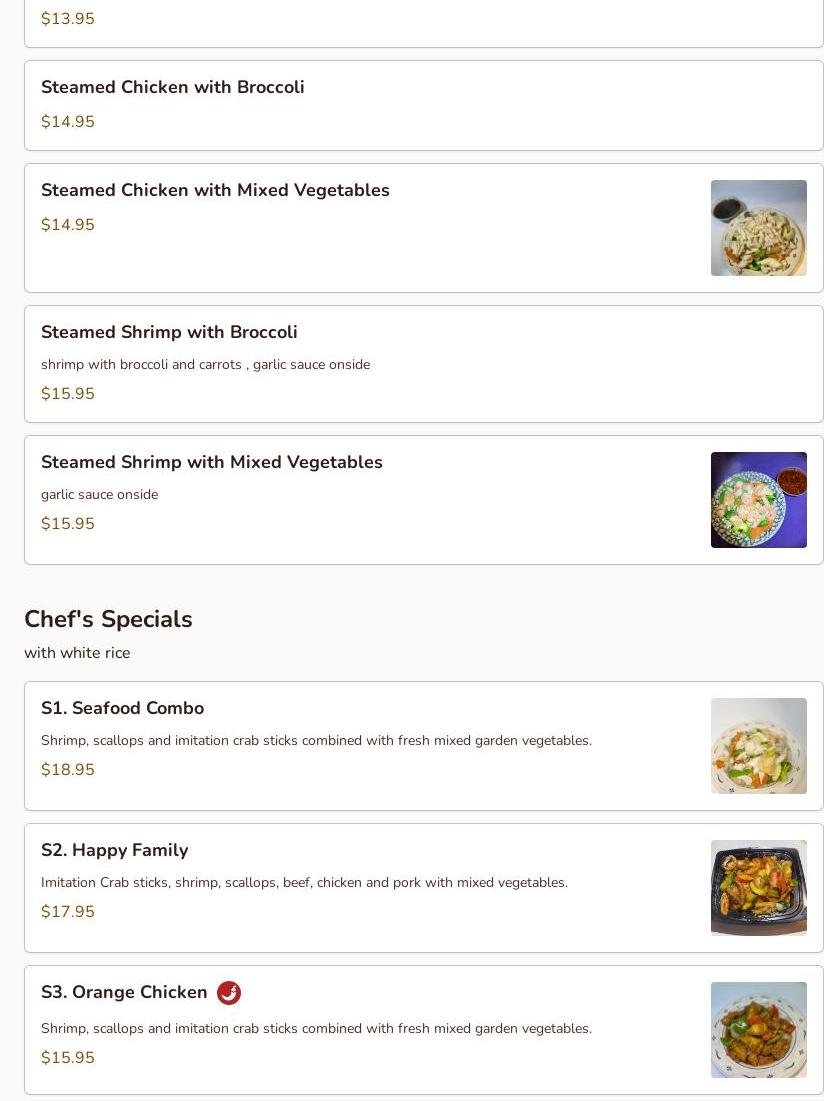
Task: View the S3. Orange Chicken dish photo
Action: [x=759, y=1030]
